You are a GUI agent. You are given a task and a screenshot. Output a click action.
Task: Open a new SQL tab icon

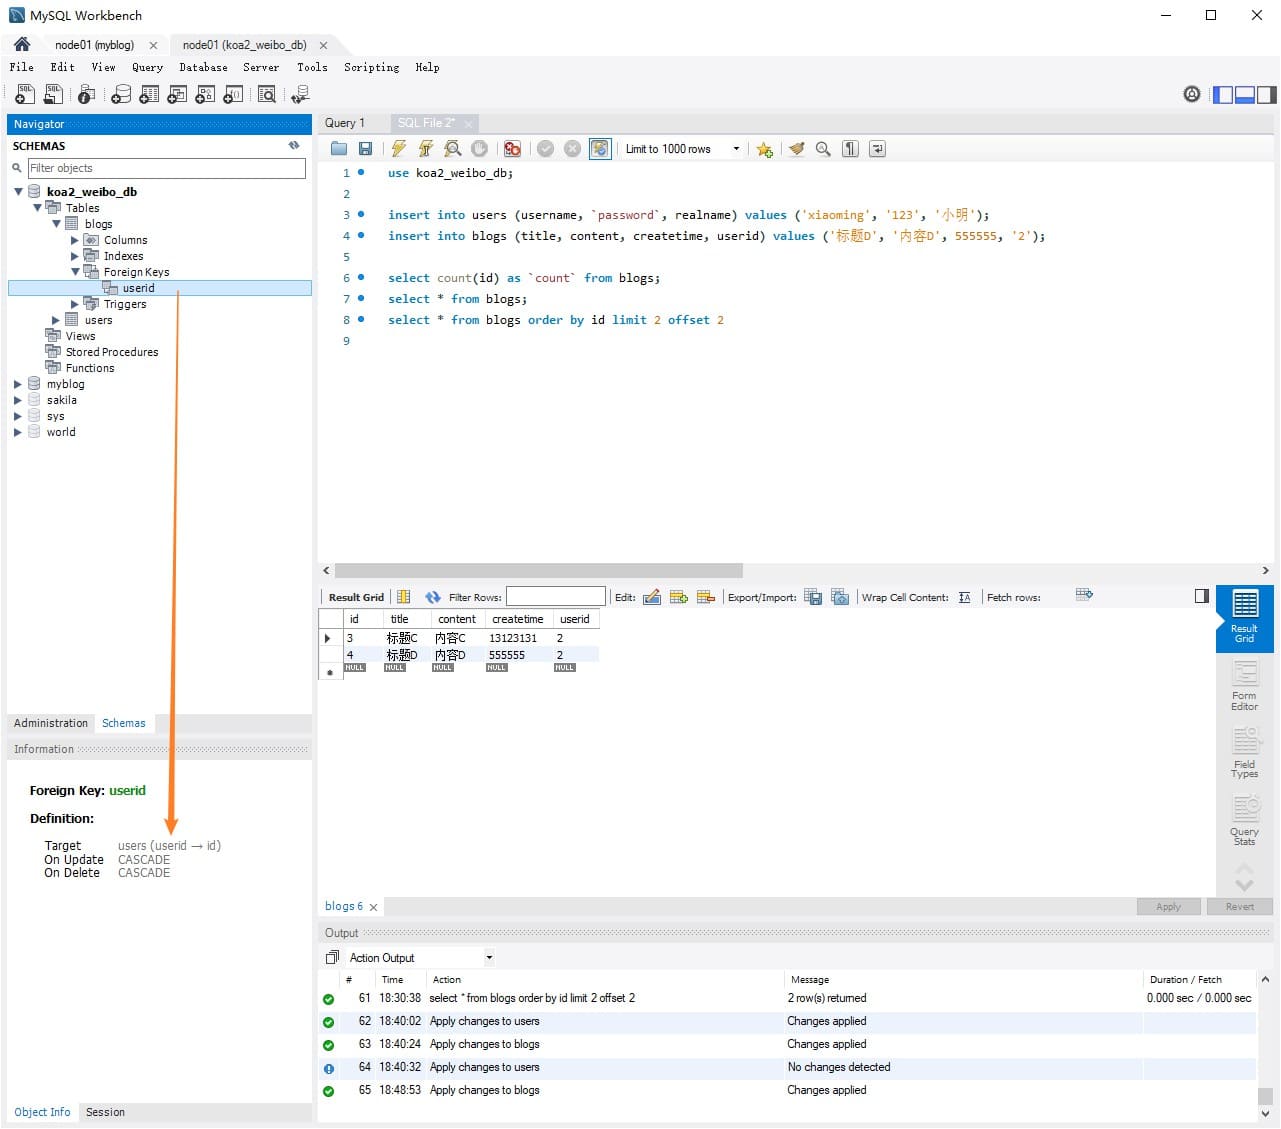[25, 95]
